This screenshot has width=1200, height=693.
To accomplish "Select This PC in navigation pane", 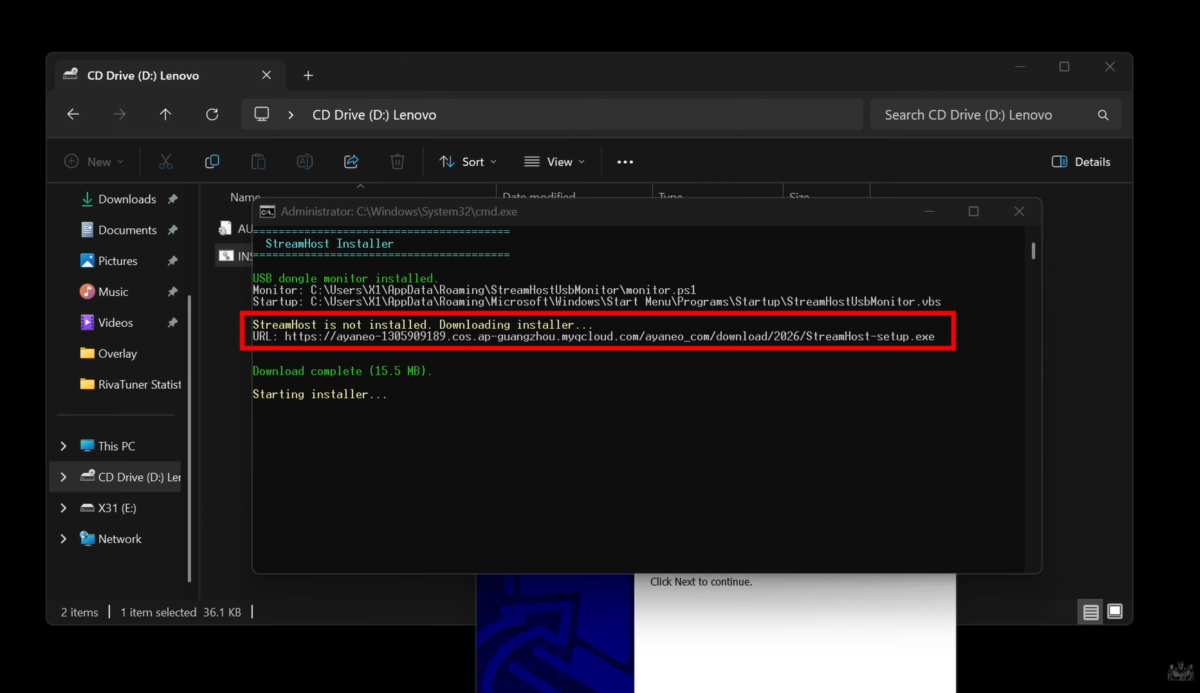I will [116, 446].
